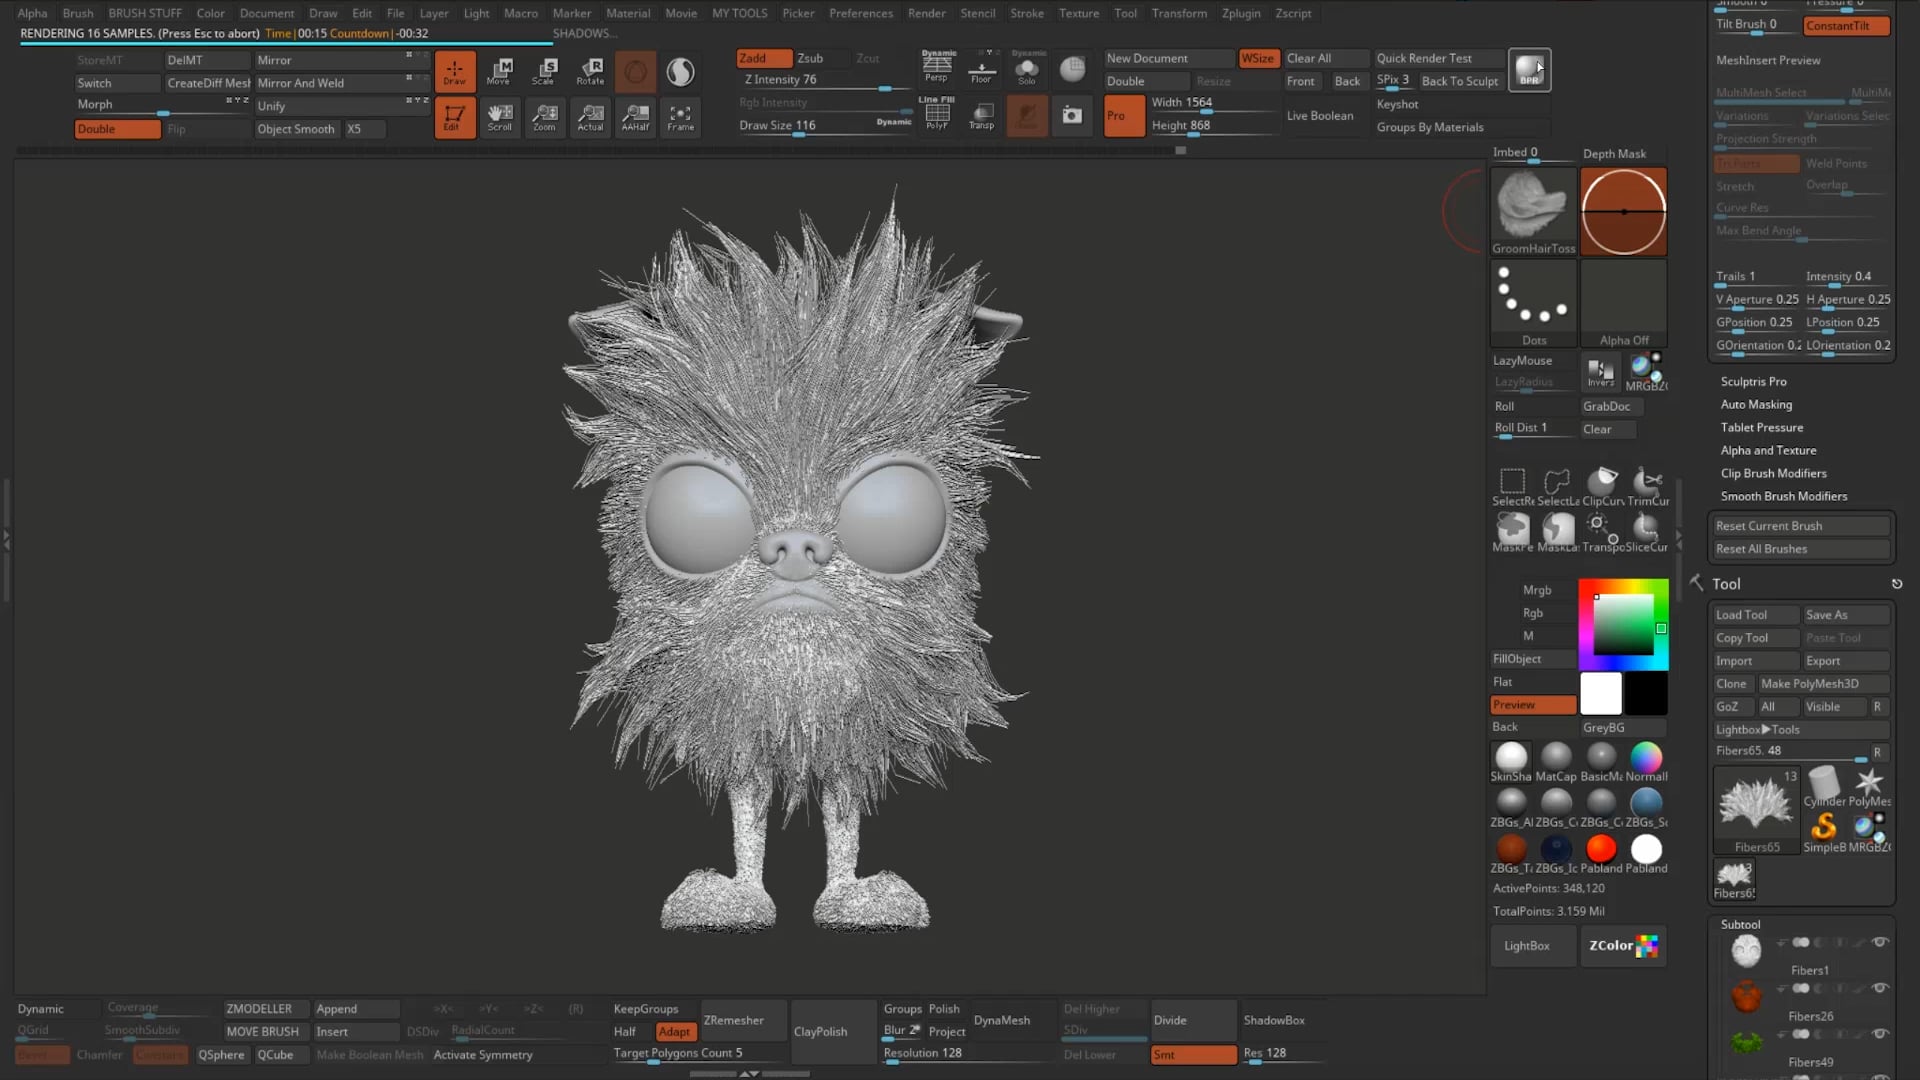The image size is (1920, 1080).
Task: Select the SimpleBrush tool icon
Action: click(x=1824, y=831)
